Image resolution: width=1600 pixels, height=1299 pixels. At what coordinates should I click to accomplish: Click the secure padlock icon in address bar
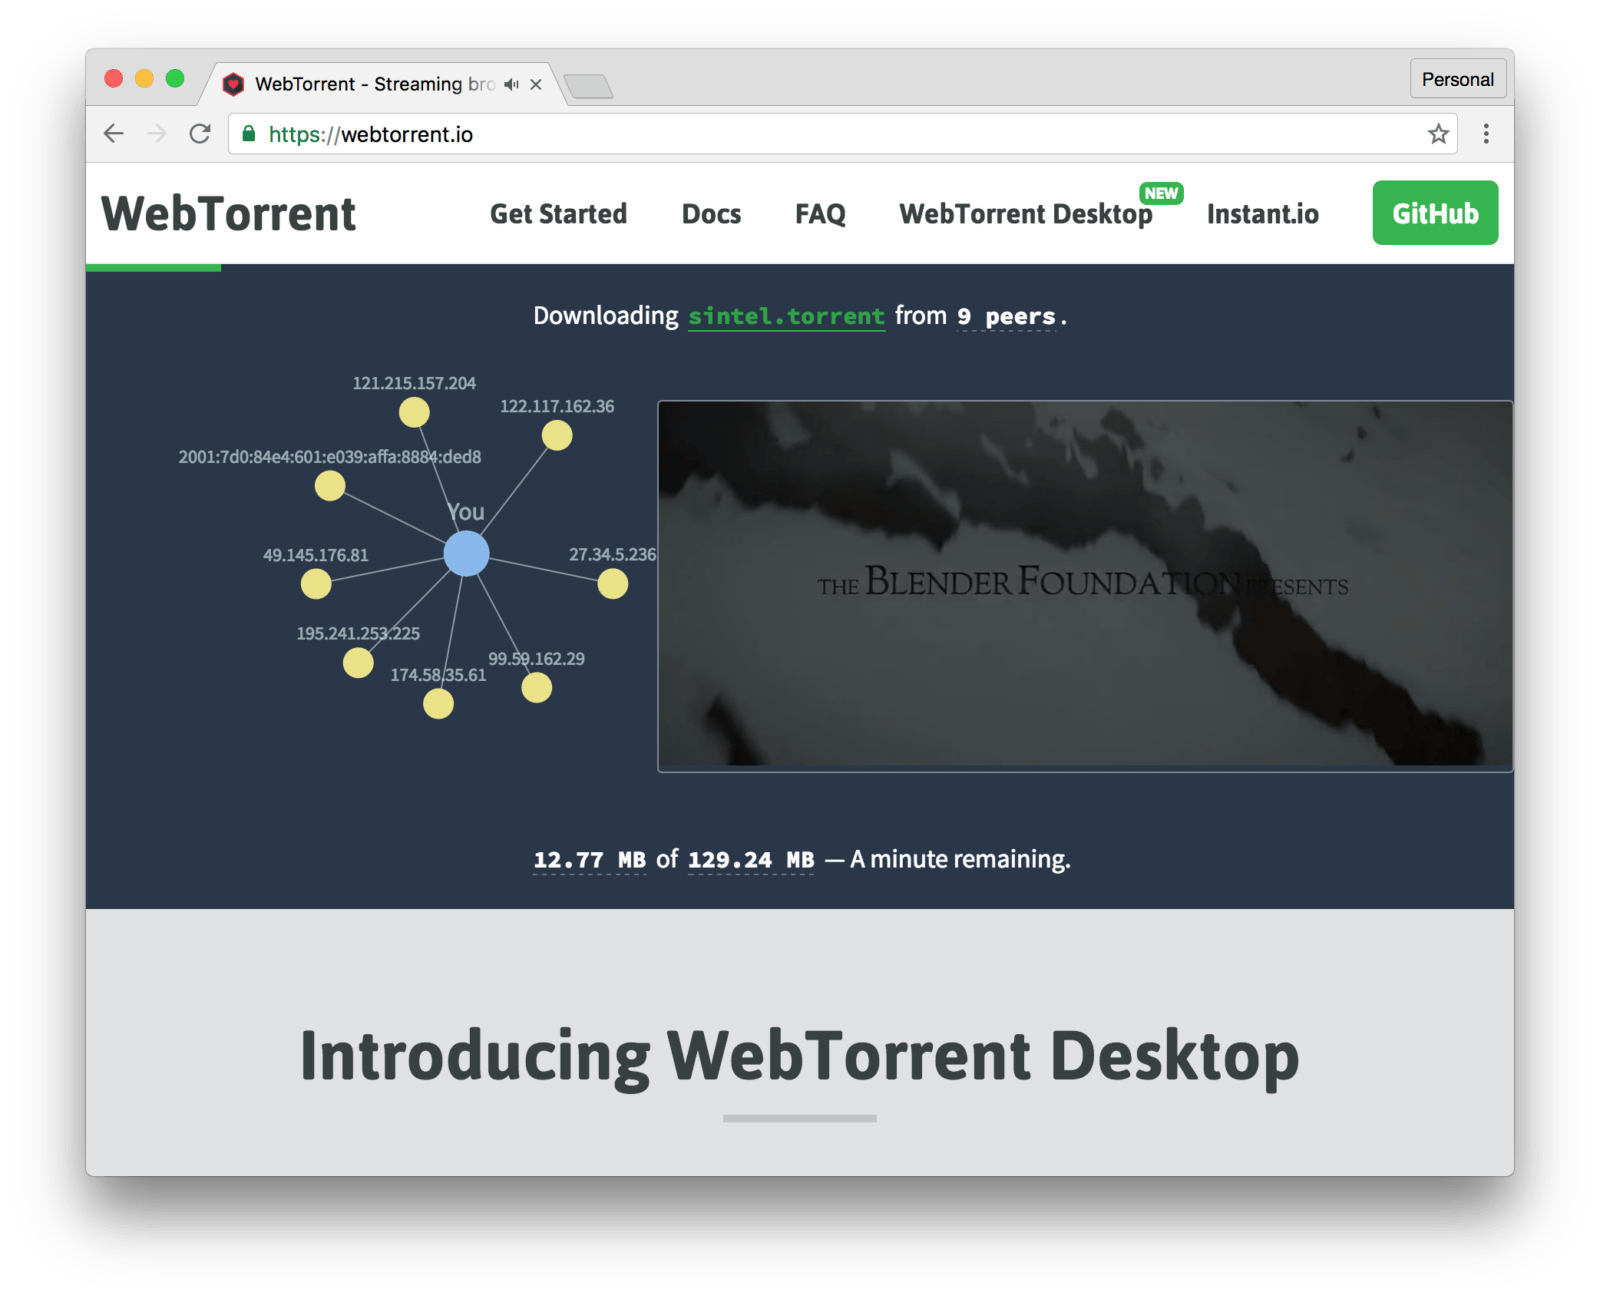point(249,134)
